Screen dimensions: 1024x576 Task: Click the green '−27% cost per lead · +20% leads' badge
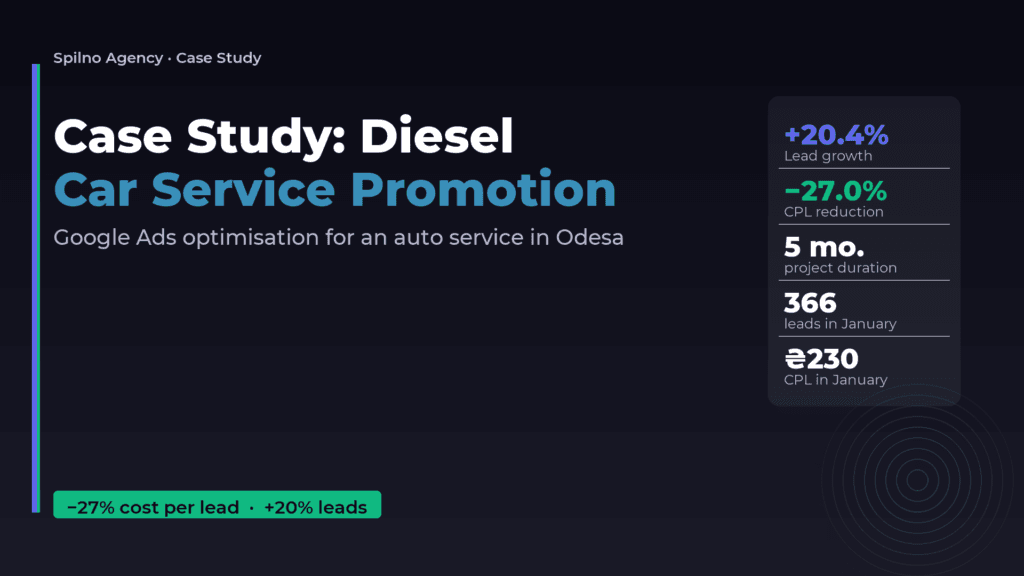point(217,505)
